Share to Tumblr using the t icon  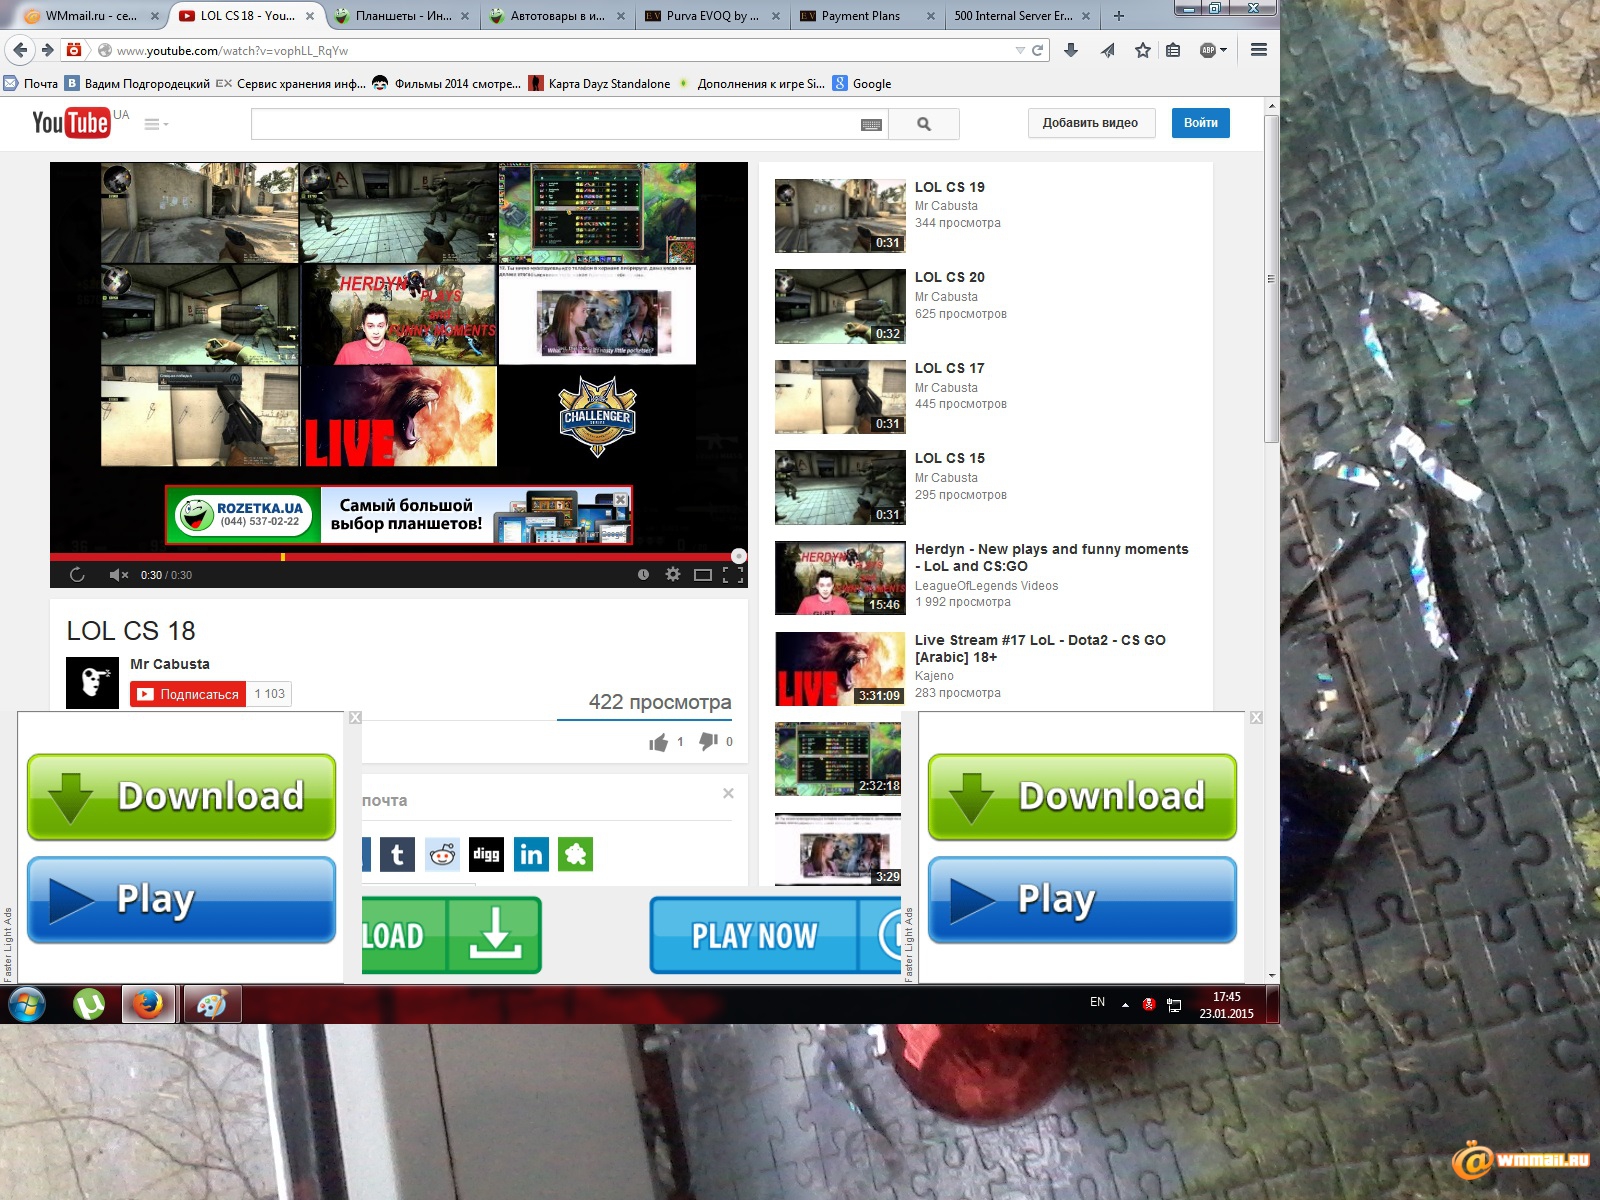[x=397, y=854]
